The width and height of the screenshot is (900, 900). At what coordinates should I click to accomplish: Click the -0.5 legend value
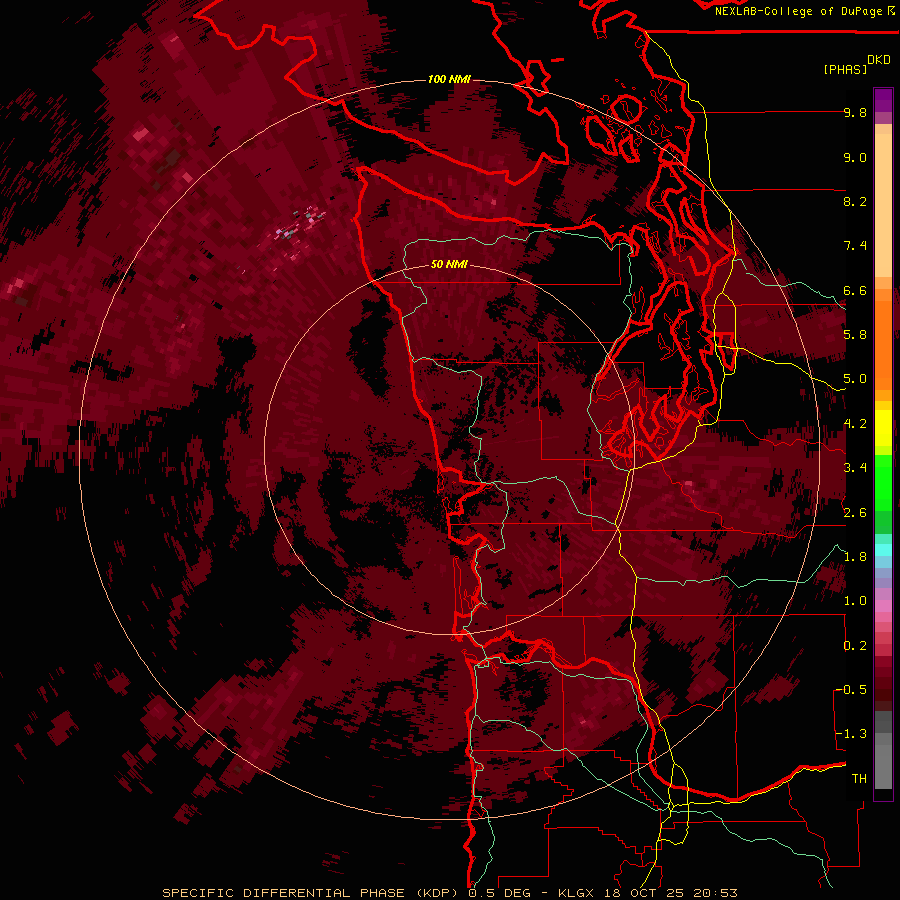[x=852, y=690]
